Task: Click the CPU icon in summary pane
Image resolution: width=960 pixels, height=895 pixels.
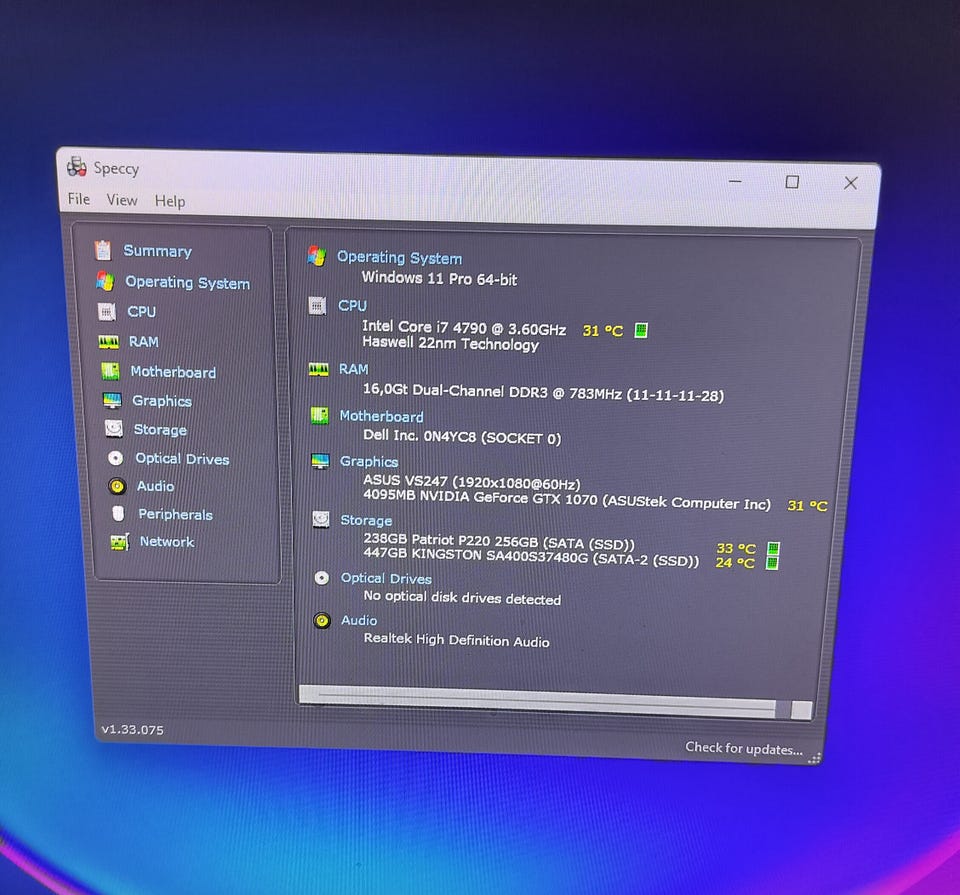Action: [x=317, y=305]
